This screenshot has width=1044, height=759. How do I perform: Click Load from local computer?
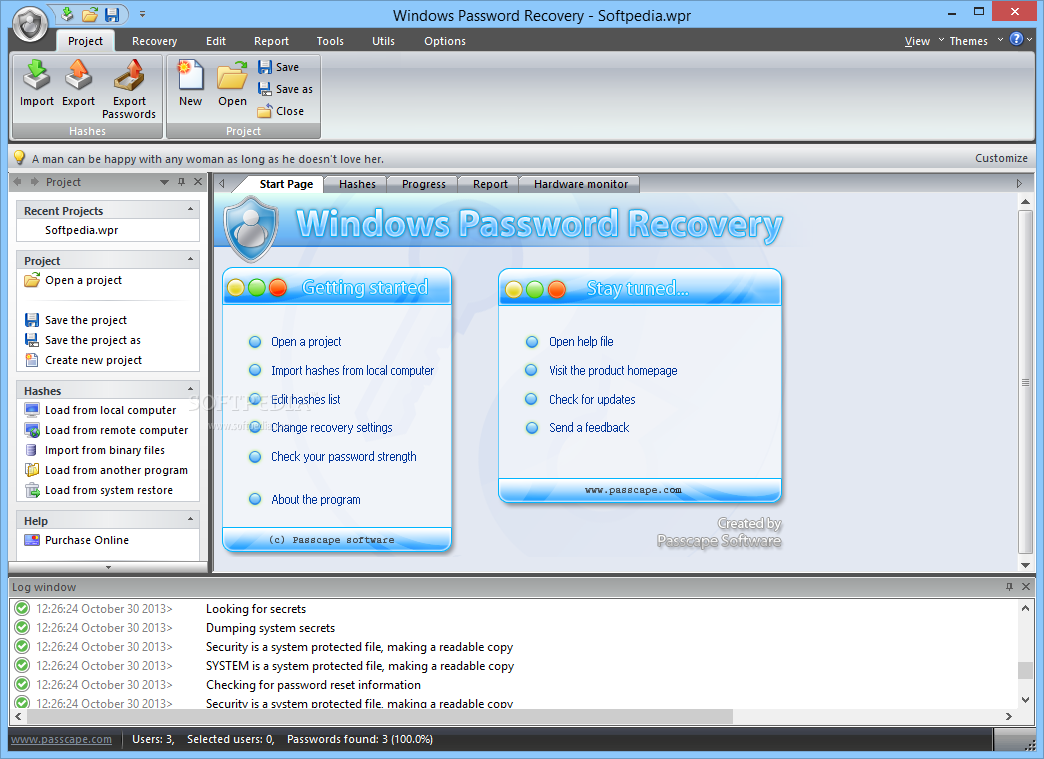coord(101,410)
